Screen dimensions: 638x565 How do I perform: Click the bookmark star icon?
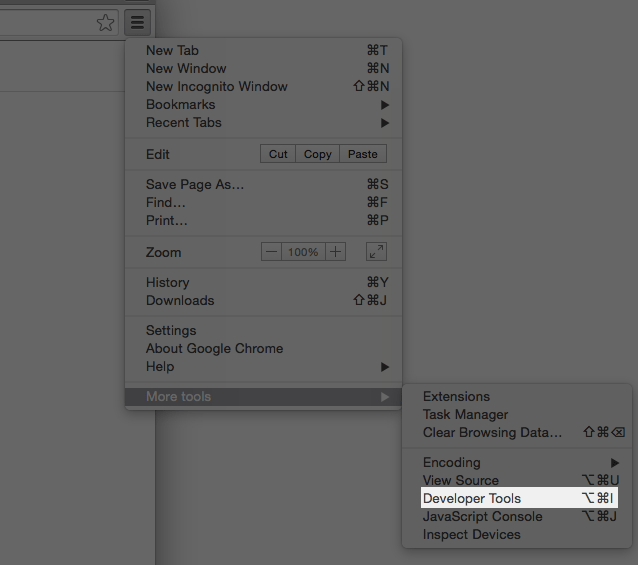105,23
